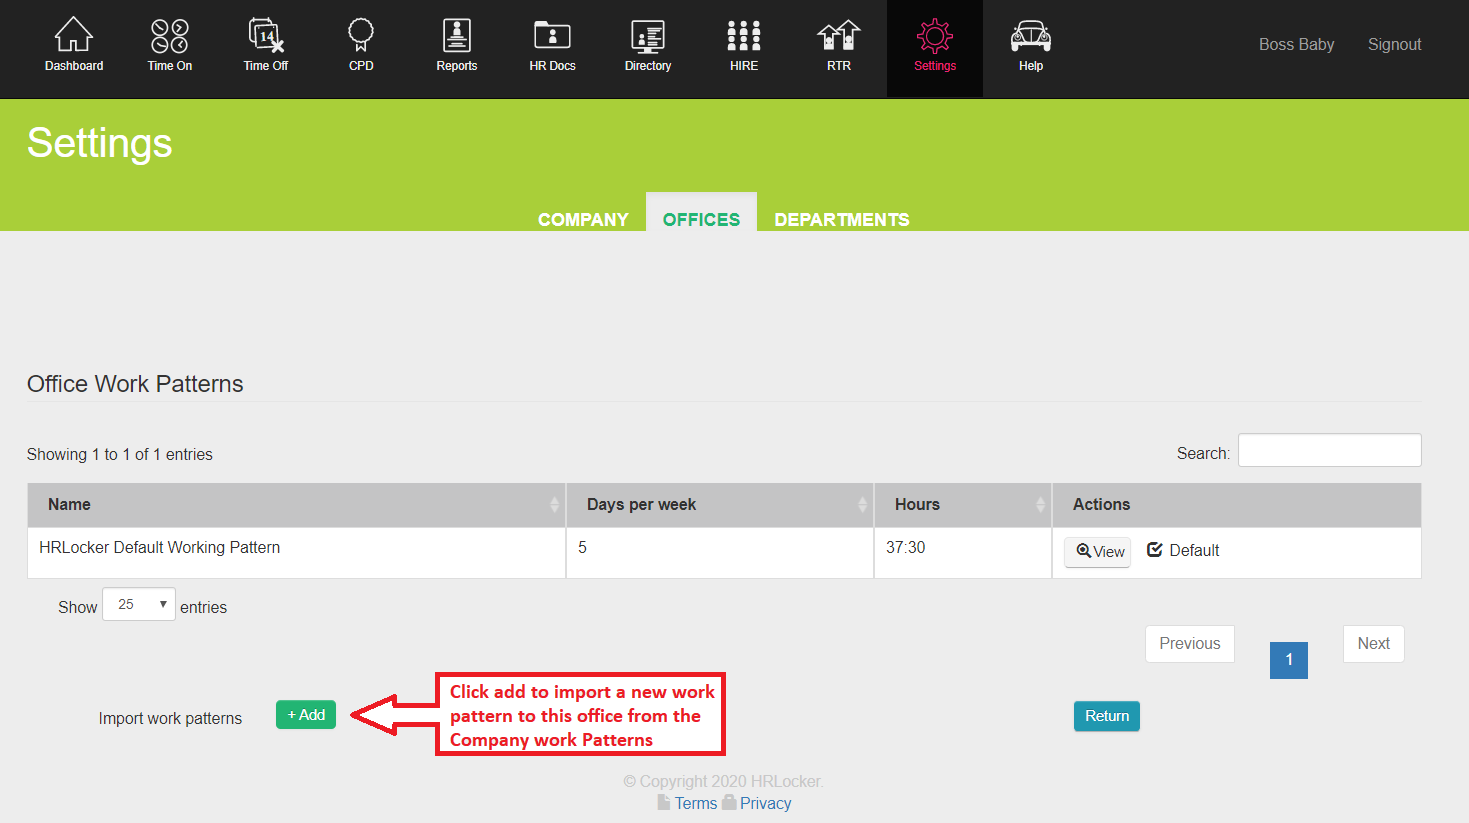Sort by Name column
The height and width of the screenshot is (823, 1469).
[x=296, y=505]
